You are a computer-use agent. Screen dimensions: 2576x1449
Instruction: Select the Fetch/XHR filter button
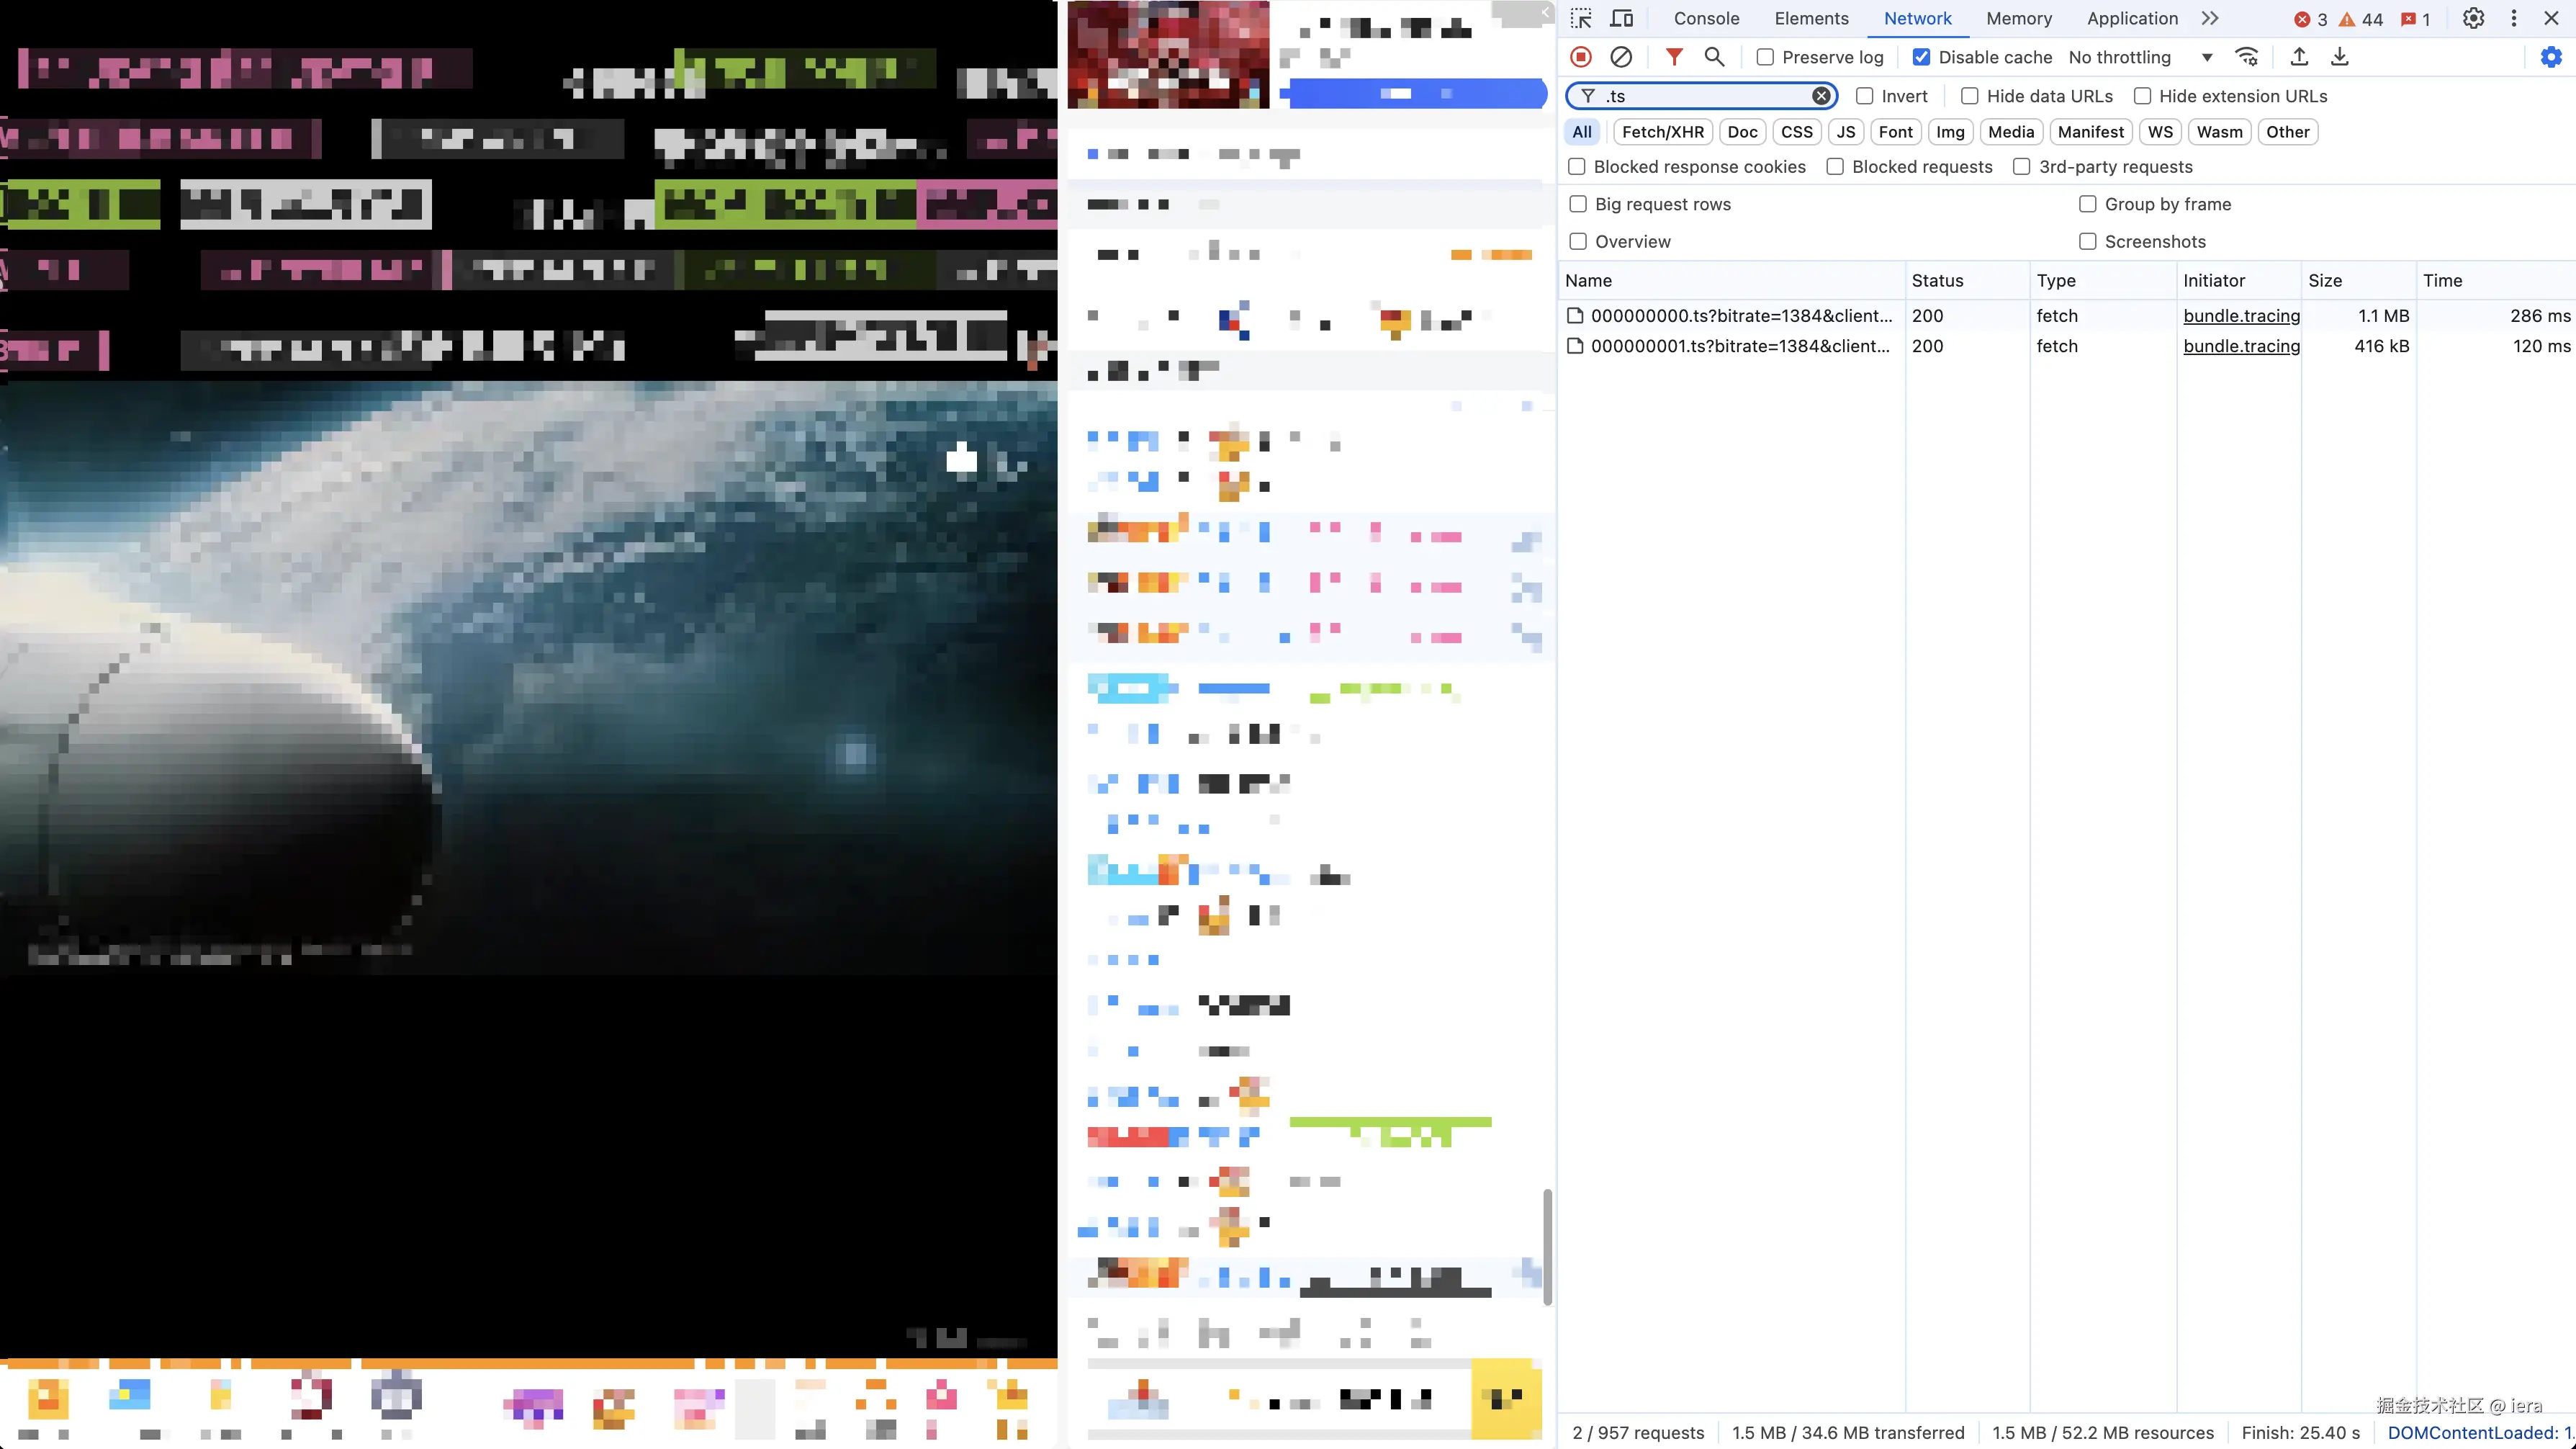1662,132
